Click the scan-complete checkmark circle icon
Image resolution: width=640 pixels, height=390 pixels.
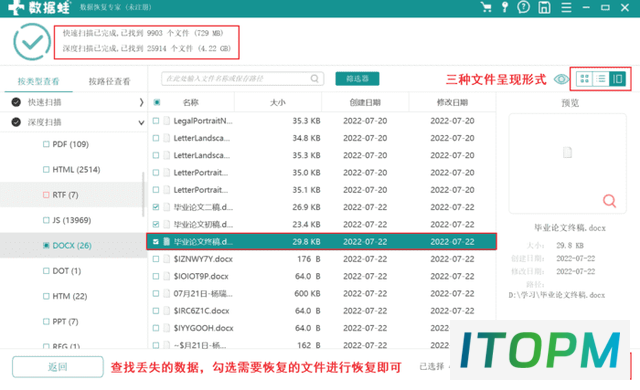32,42
